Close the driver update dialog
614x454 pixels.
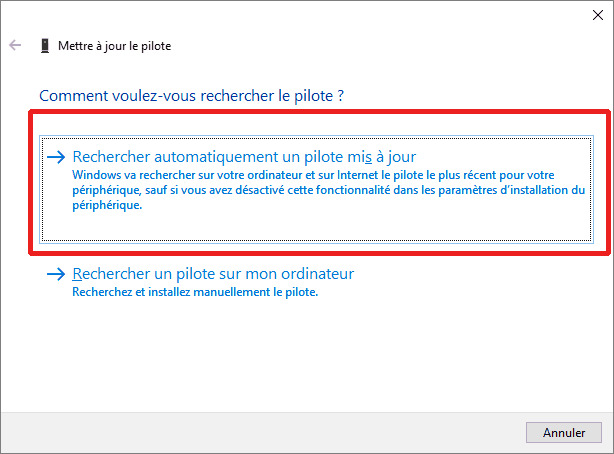[598, 15]
